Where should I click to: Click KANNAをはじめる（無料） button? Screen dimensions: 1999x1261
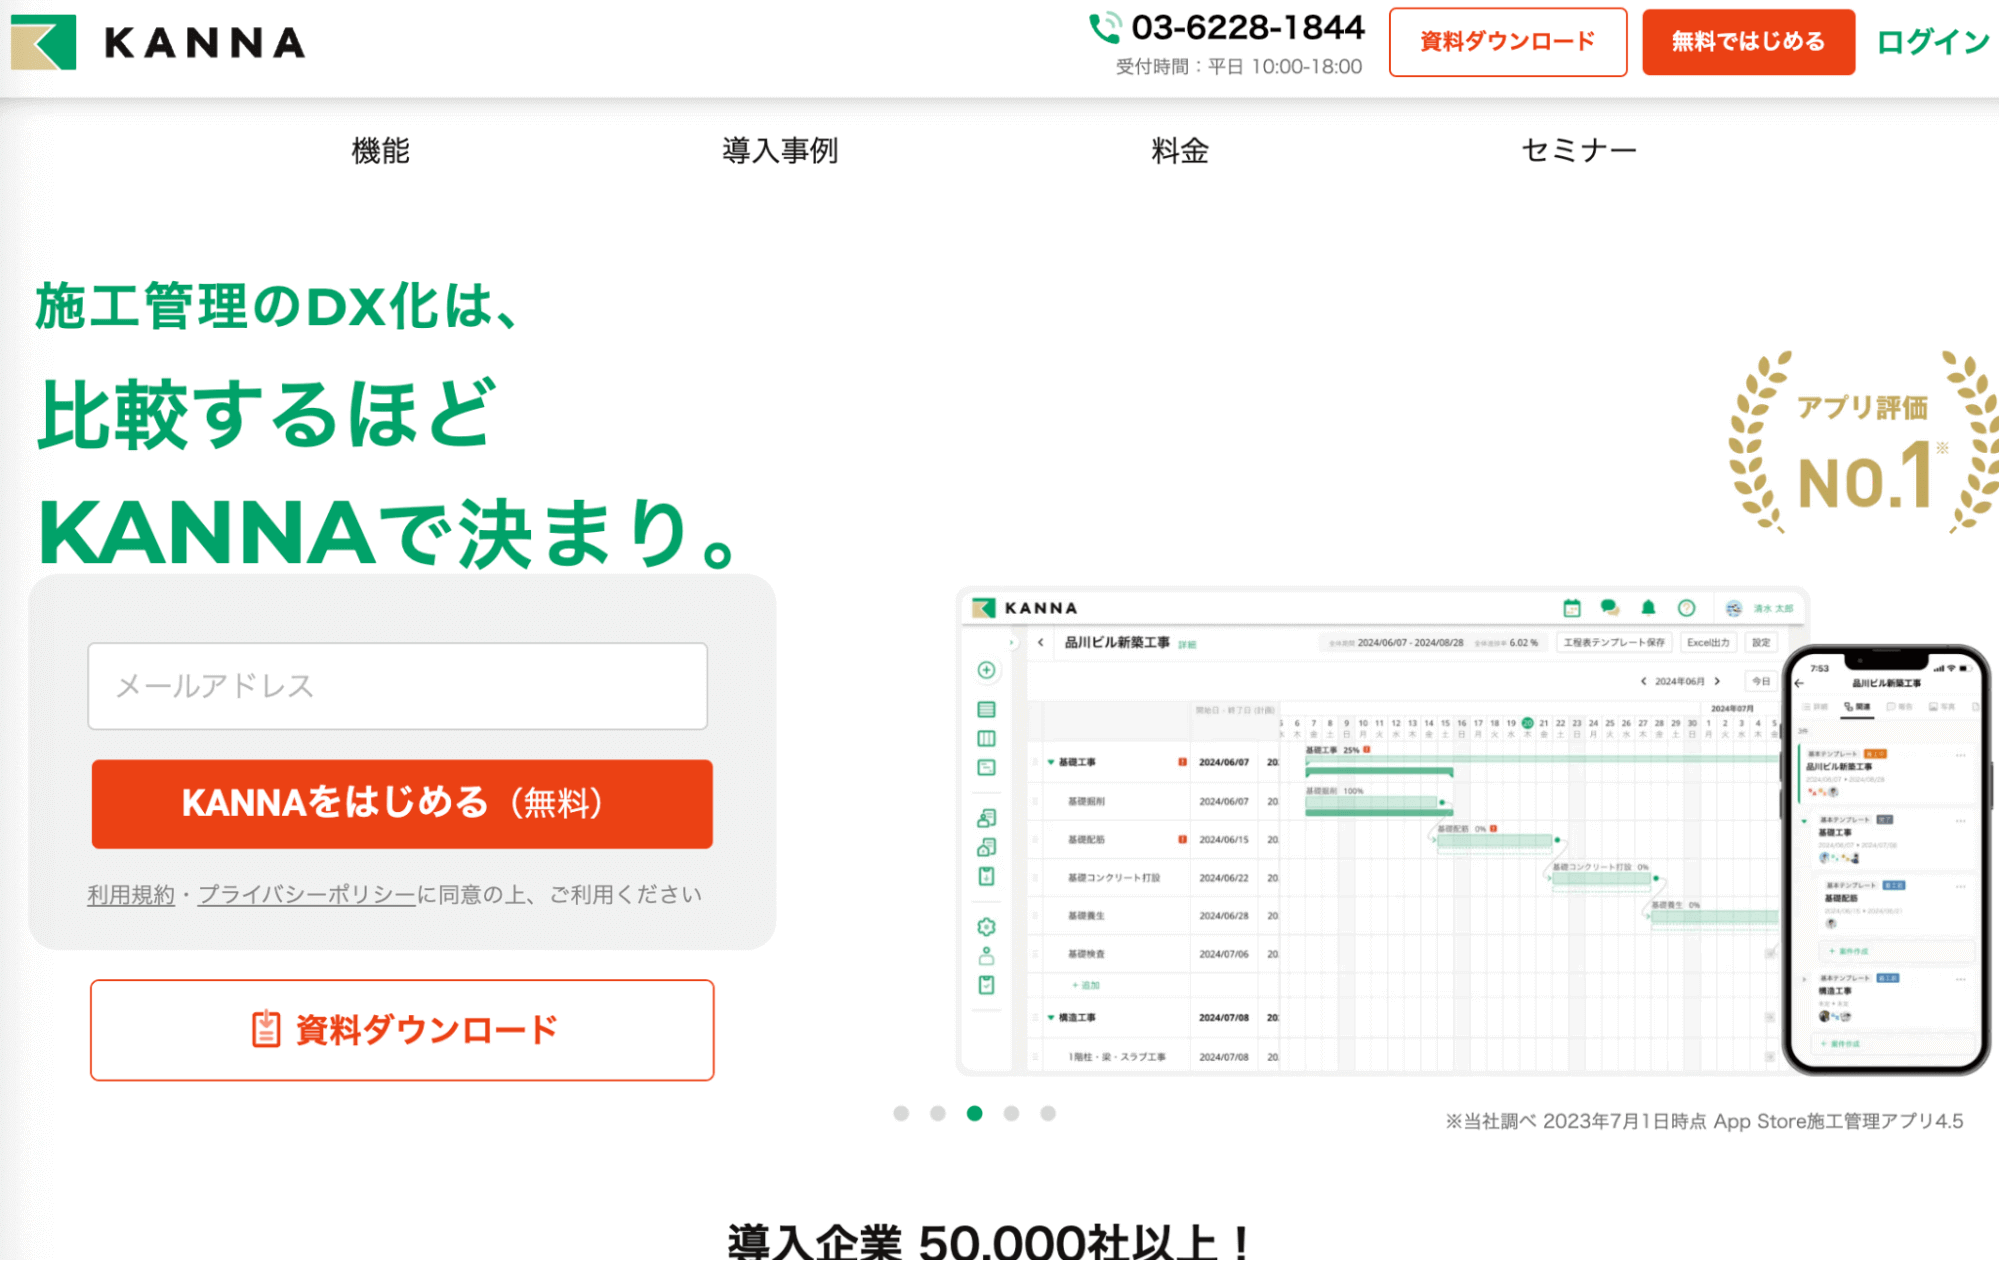402,804
